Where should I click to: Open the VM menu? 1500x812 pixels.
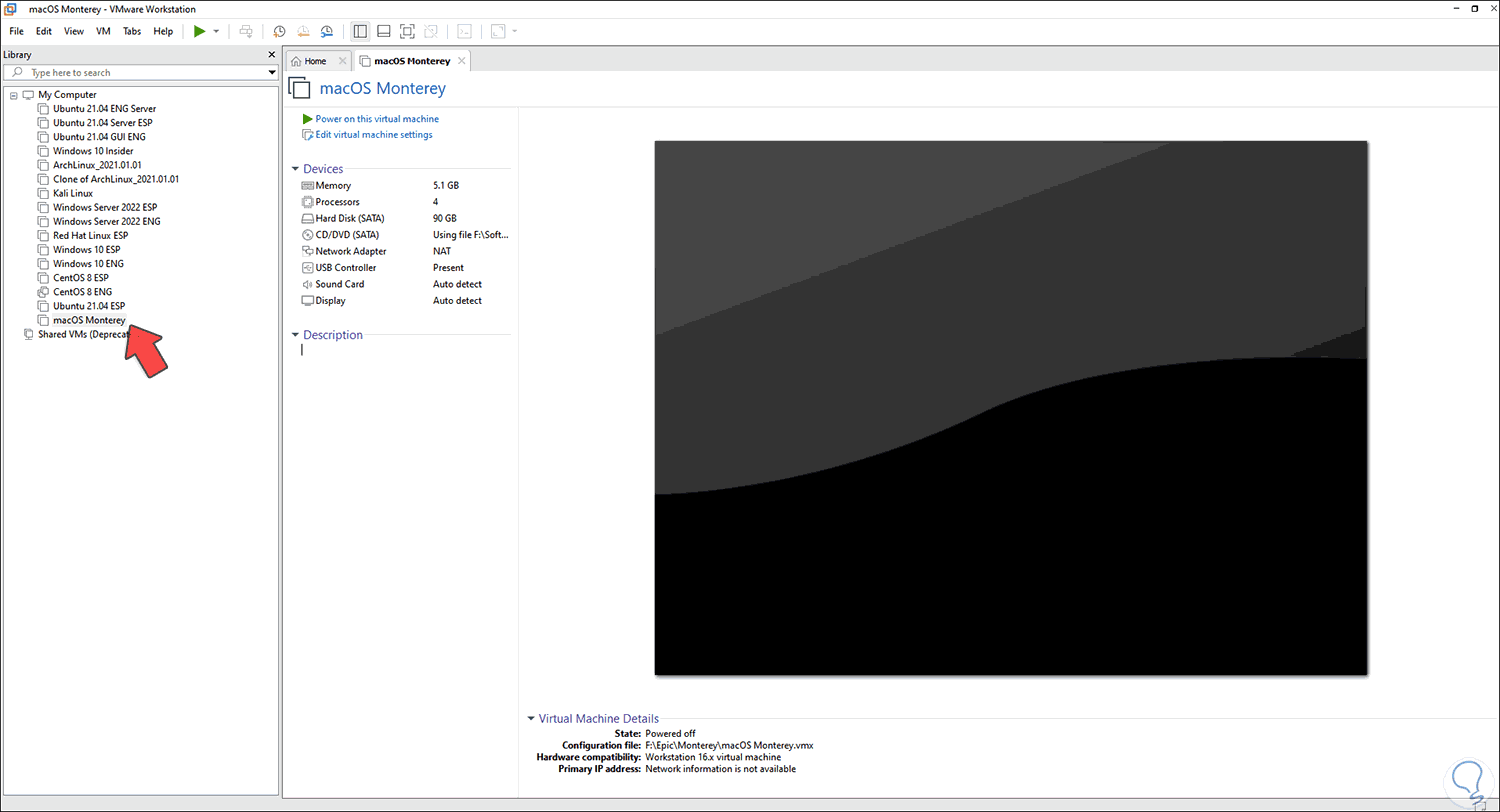pyautogui.click(x=103, y=31)
